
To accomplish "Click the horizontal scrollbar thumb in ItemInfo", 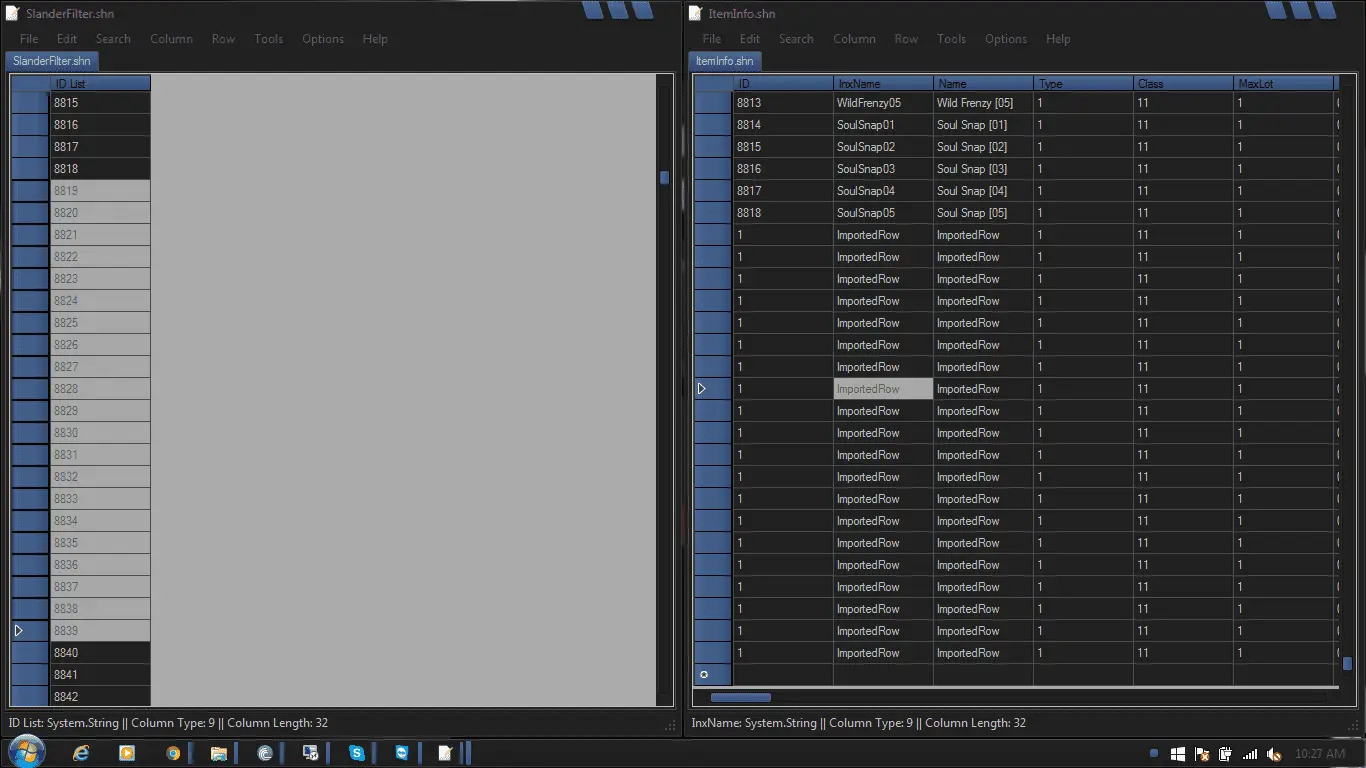I will pyautogui.click(x=740, y=697).
